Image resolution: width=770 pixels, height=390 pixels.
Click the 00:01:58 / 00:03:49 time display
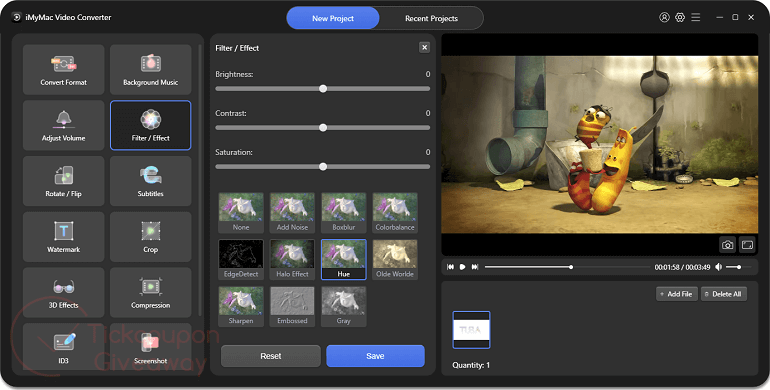point(682,267)
